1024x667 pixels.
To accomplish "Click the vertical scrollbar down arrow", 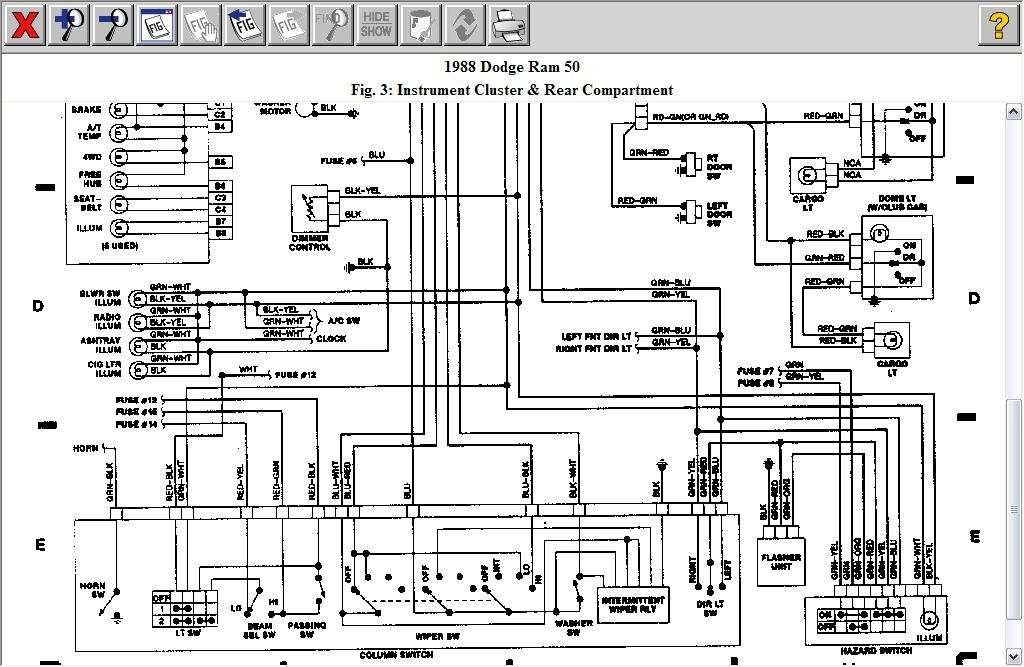I will coord(1014,656).
